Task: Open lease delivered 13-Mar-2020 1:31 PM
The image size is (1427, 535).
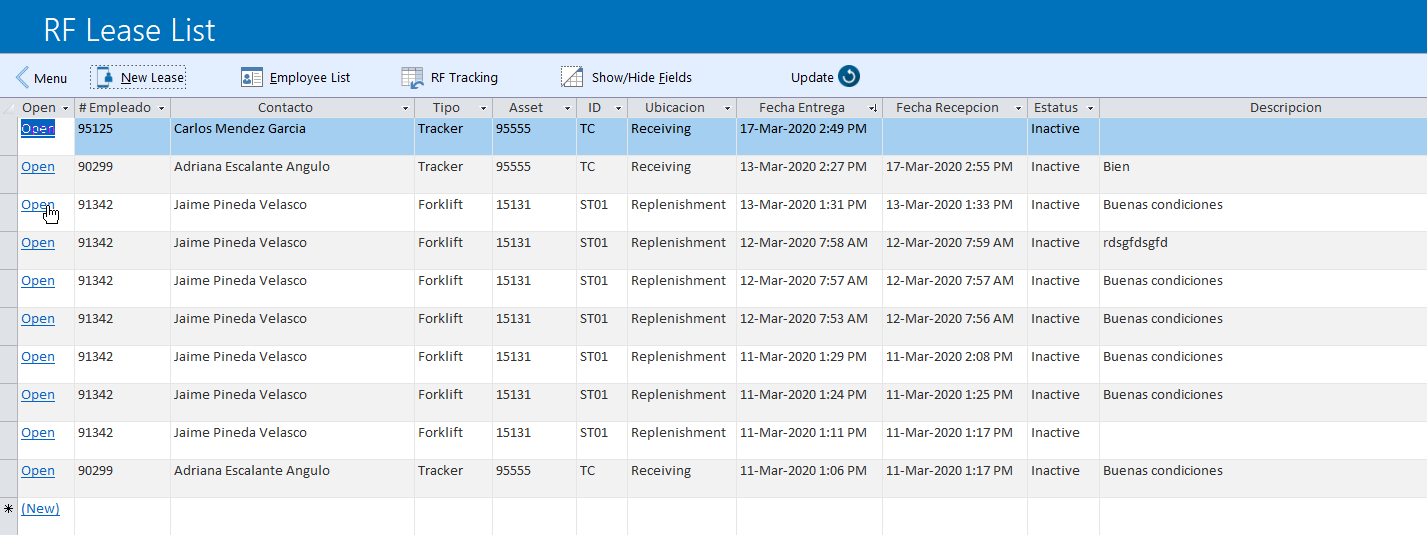Action: pyautogui.click(x=38, y=205)
